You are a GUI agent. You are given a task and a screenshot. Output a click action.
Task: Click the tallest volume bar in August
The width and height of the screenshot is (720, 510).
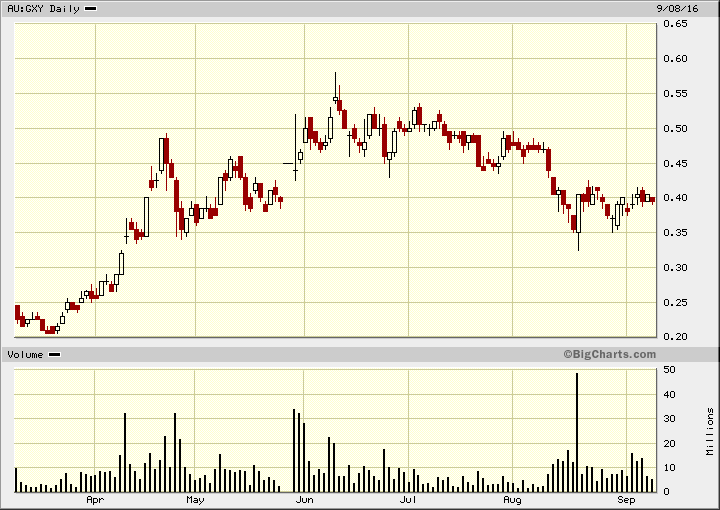click(577, 432)
